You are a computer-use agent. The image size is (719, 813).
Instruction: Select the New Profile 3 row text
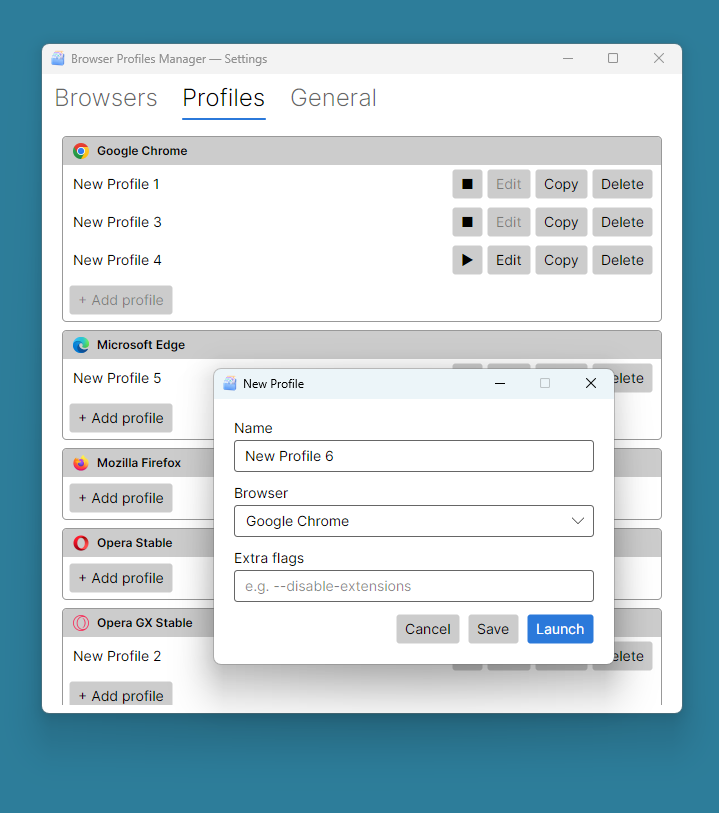coord(117,222)
